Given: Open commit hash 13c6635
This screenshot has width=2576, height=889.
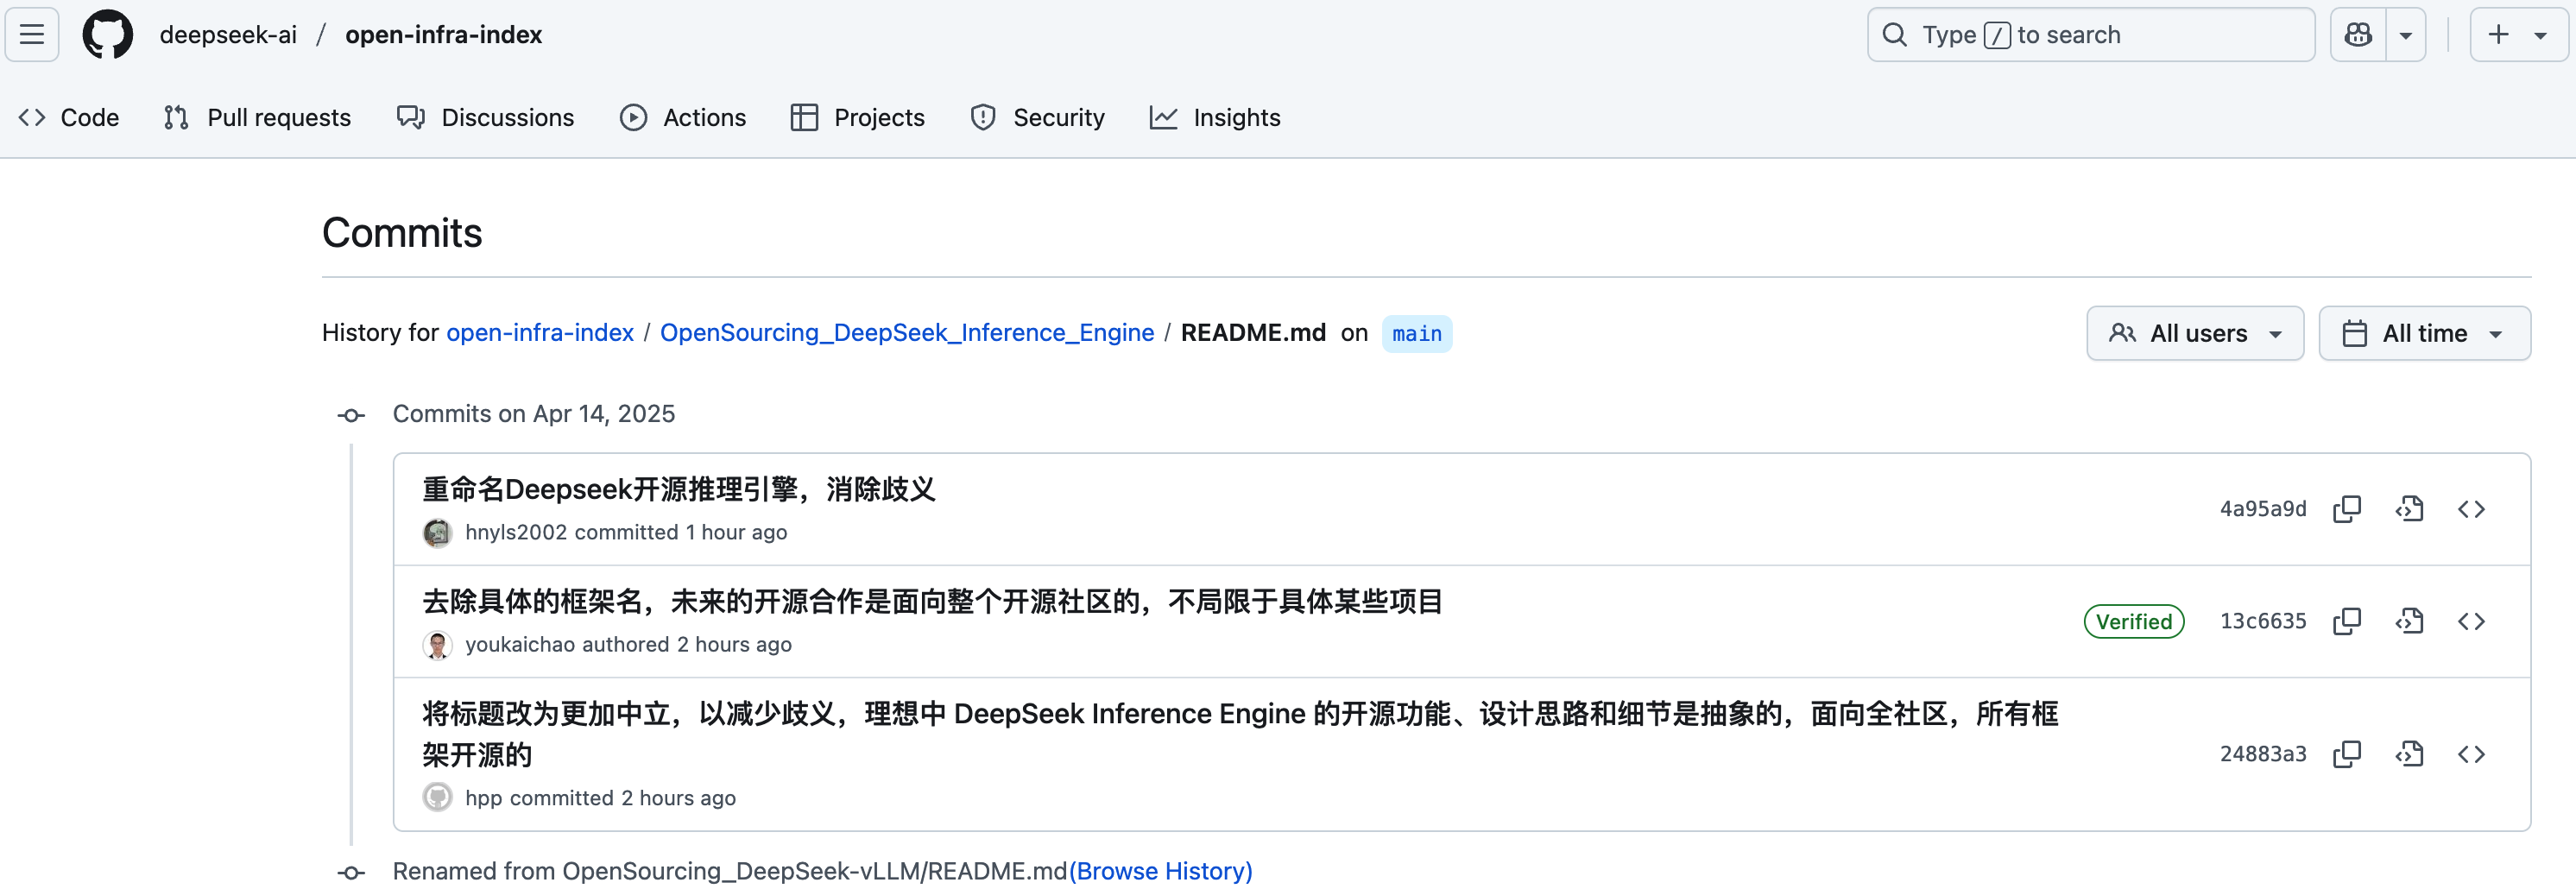Looking at the screenshot, I should click(2263, 622).
